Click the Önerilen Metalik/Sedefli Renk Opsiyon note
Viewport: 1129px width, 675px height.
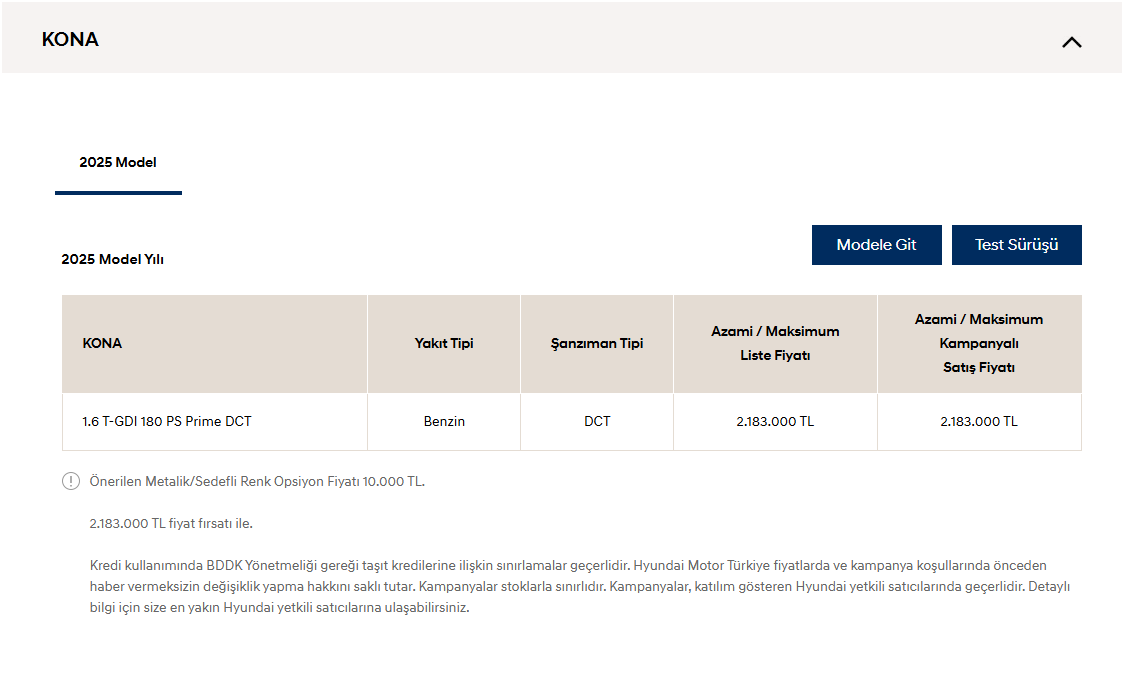click(x=257, y=481)
